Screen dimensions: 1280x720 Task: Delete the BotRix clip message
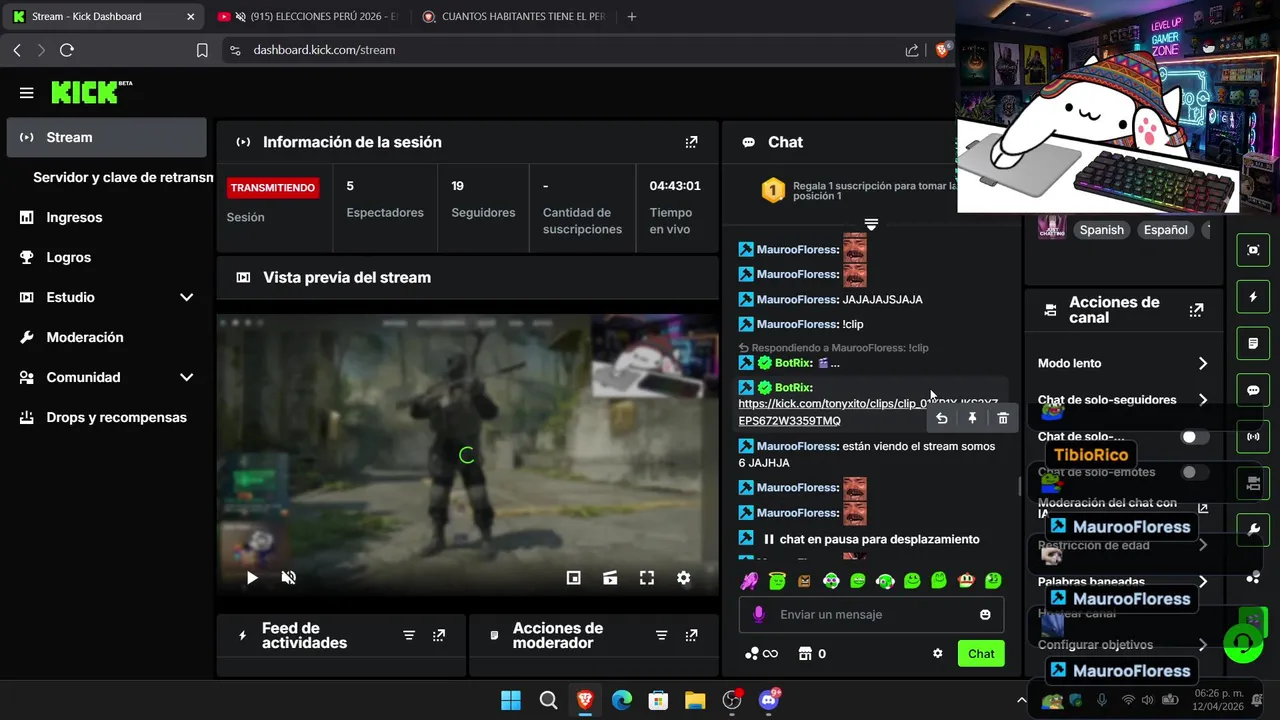tap(1003, 419)
